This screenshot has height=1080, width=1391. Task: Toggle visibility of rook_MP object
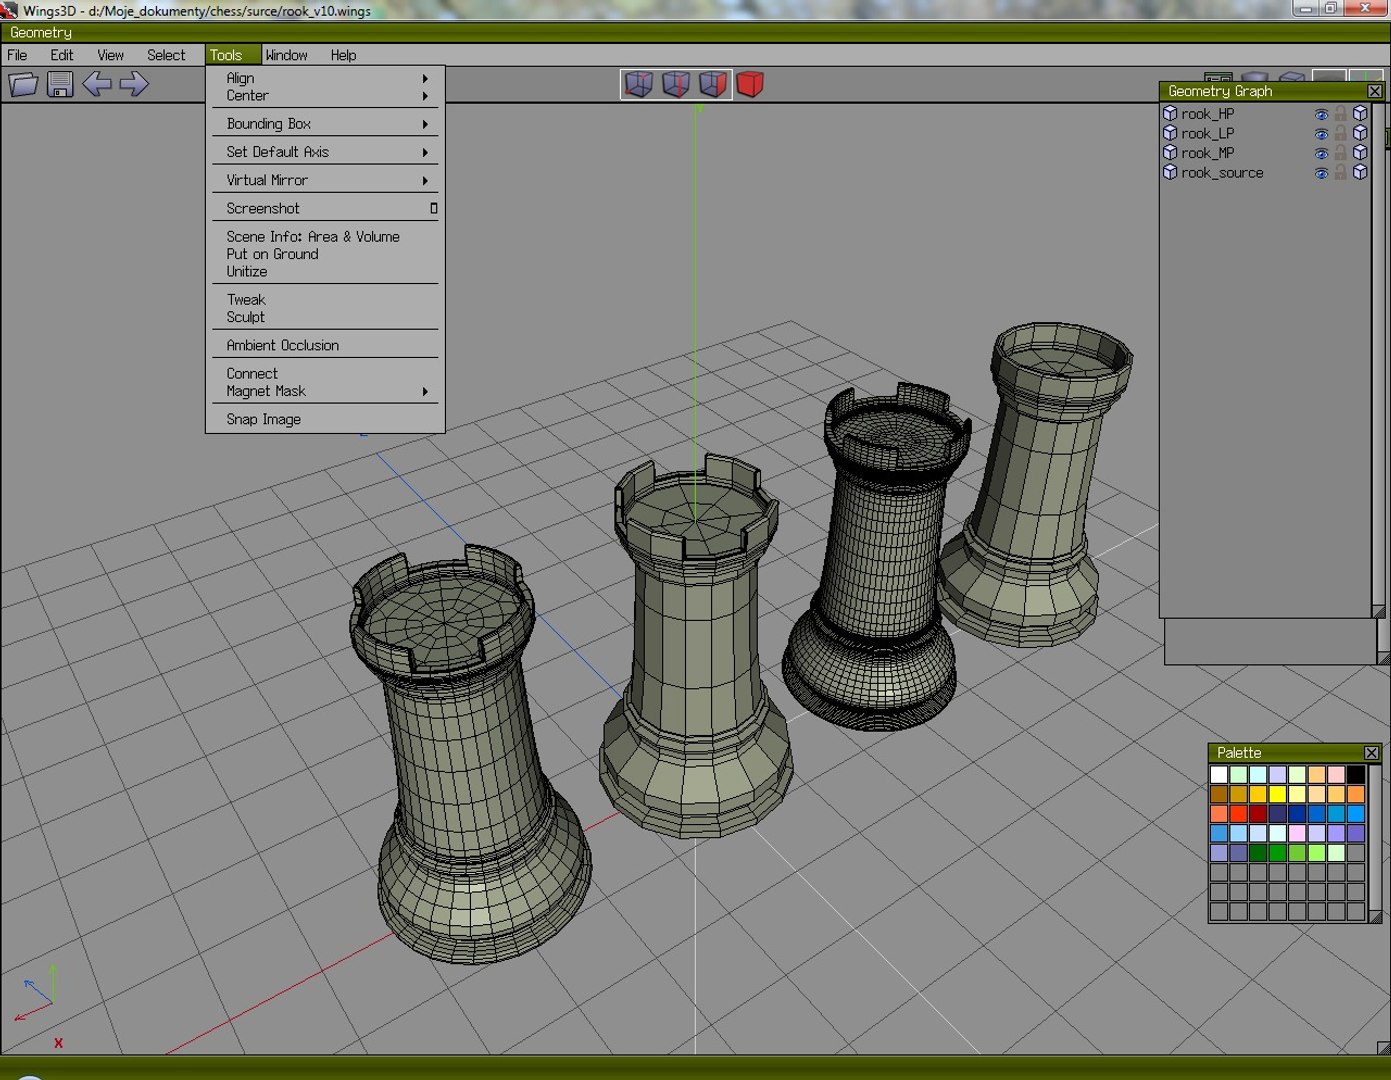(x=1321, y=153)
